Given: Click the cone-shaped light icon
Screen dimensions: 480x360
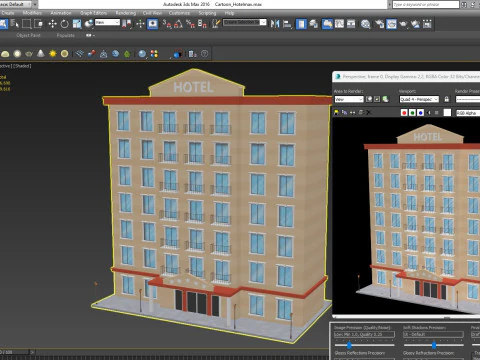Looking at the screenshot, I should click(41, 54).
